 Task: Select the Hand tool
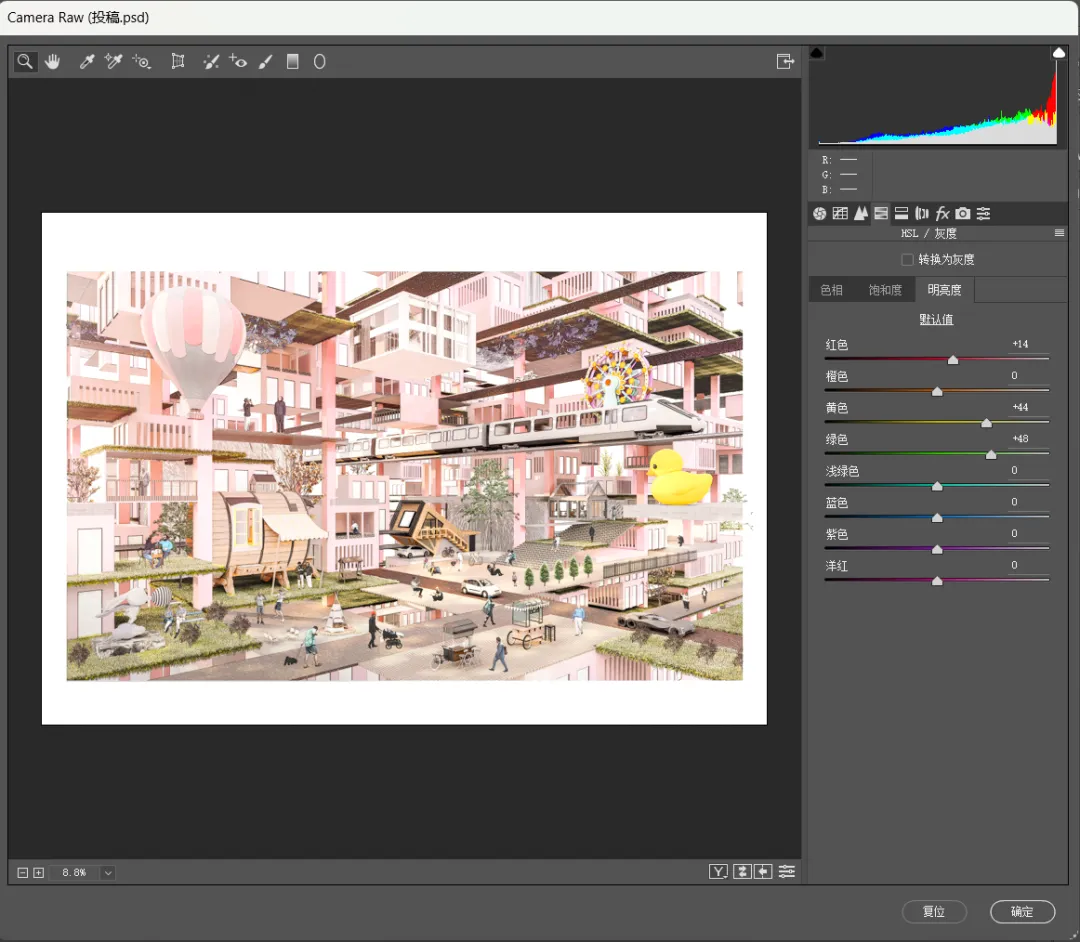coord(52,62)
